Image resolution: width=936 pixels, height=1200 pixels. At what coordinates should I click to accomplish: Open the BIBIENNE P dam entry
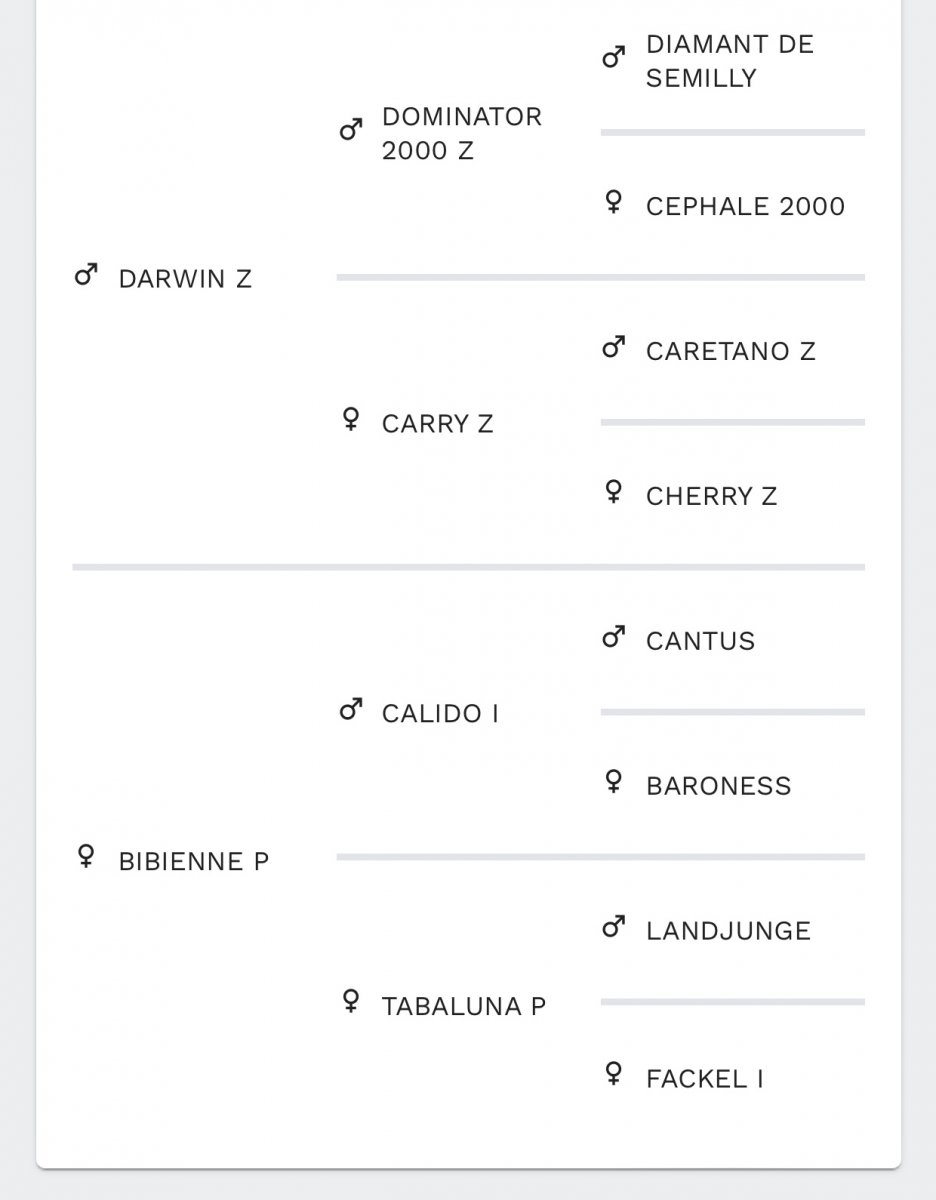(x=194, y=861)
